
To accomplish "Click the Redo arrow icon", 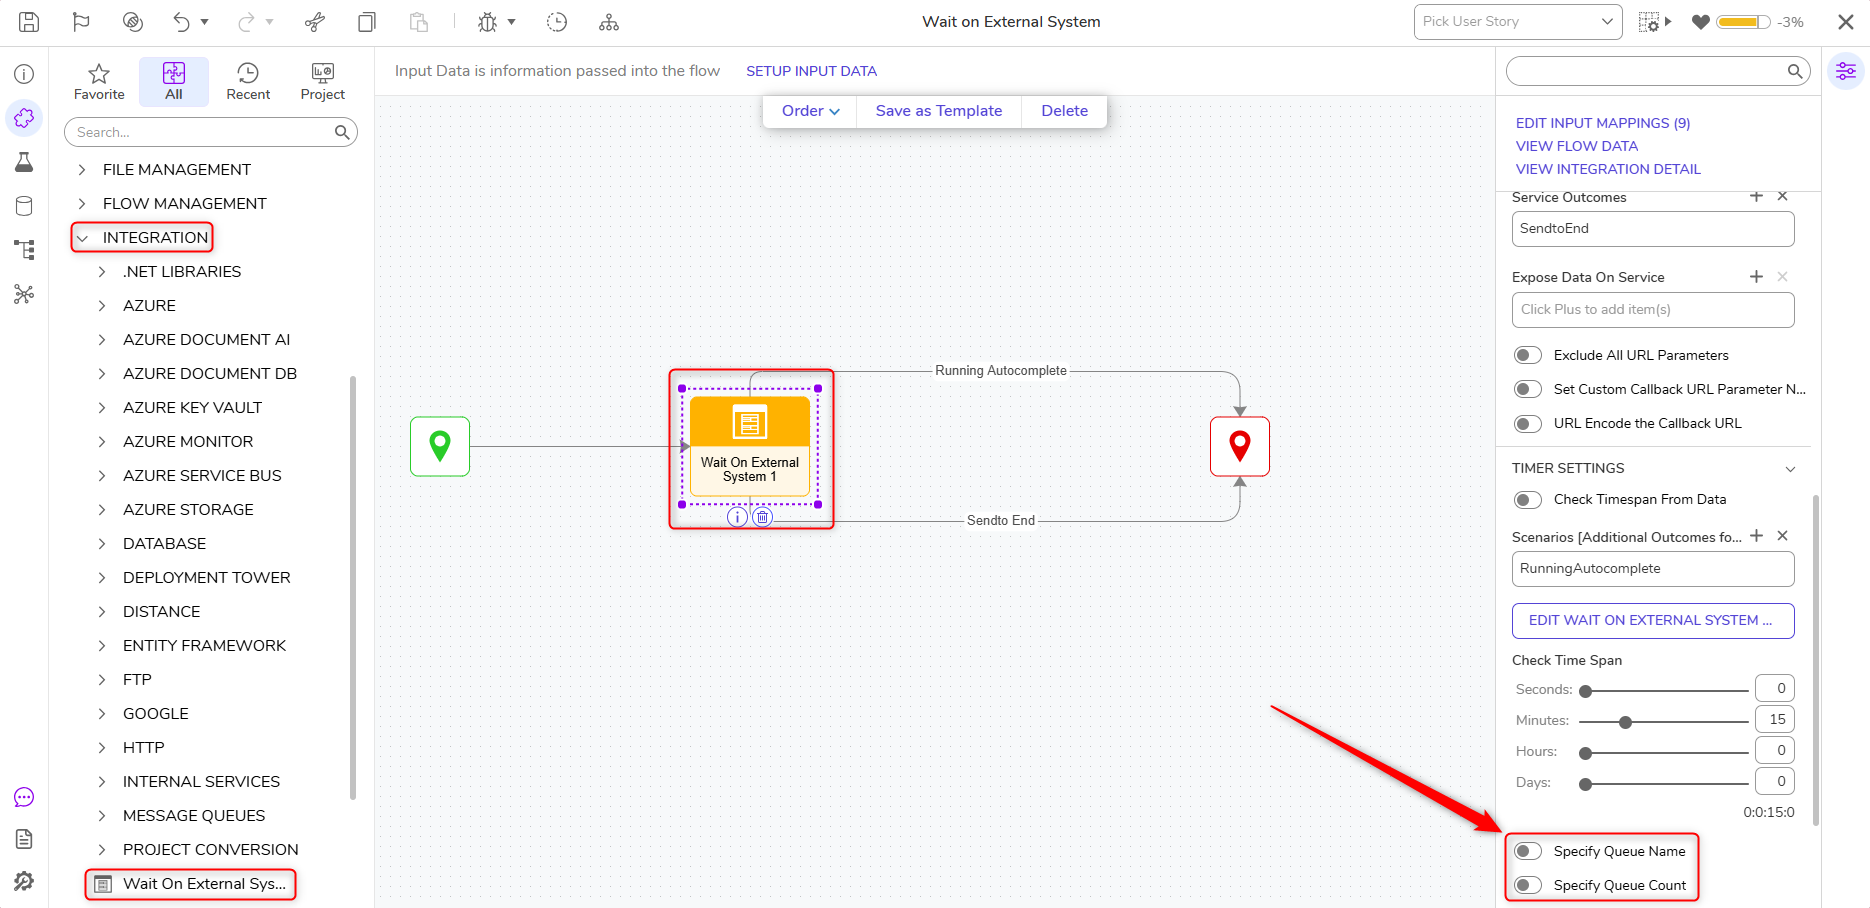I will coord(246,22).
